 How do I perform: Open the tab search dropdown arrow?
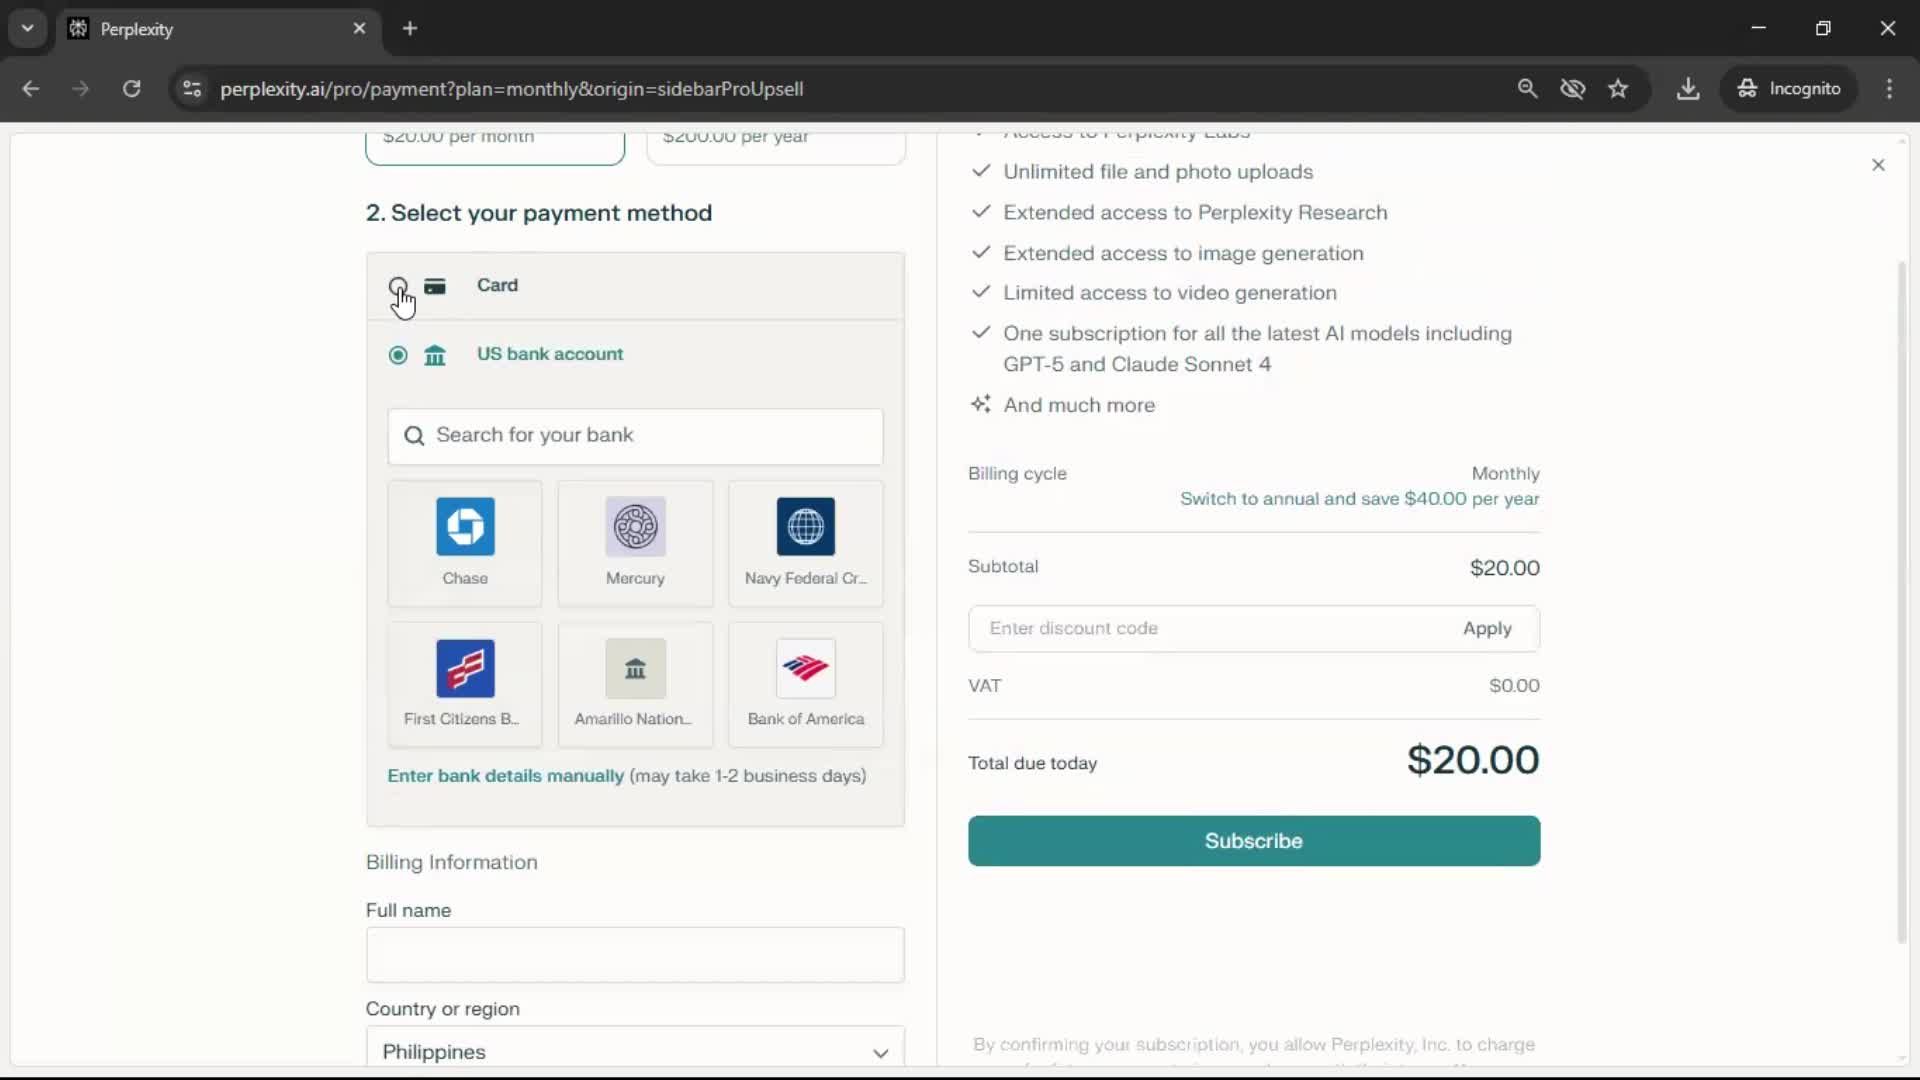(28, 28)
